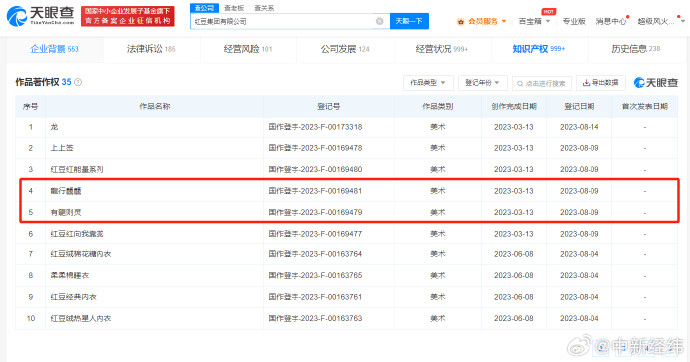Select the 查老板 search tab

[234, 8]
